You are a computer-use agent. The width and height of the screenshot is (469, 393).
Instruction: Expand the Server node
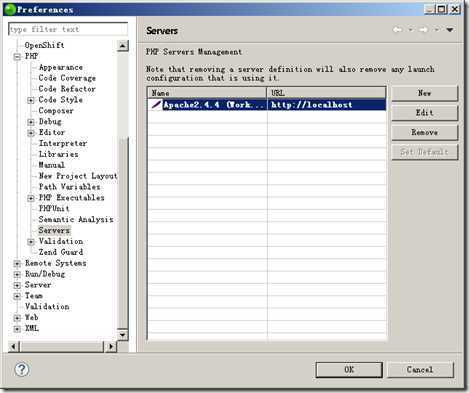17,285
